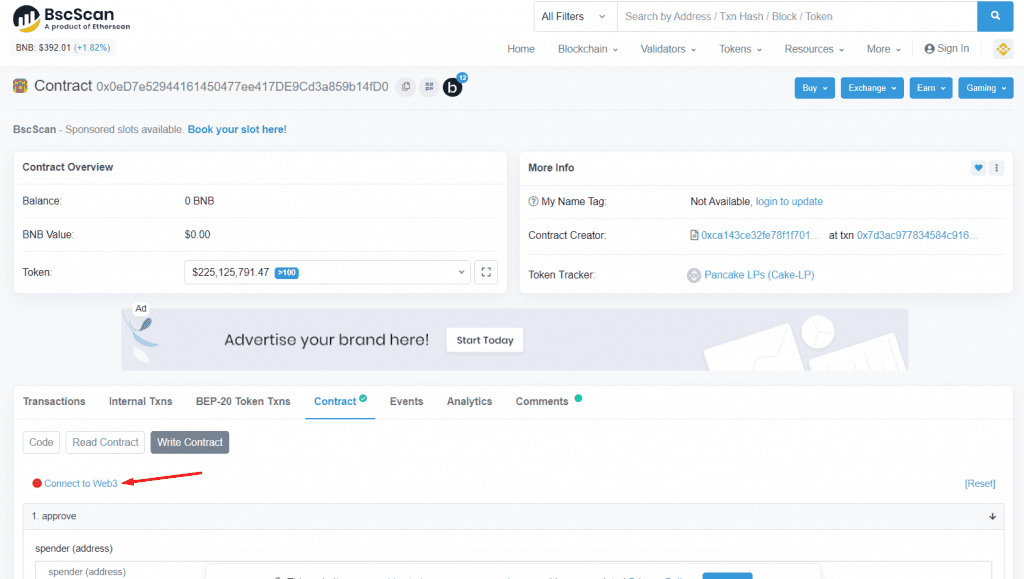Show the address QR code icon
Viewport: 1024px width, 579px height.
point(429,87)
